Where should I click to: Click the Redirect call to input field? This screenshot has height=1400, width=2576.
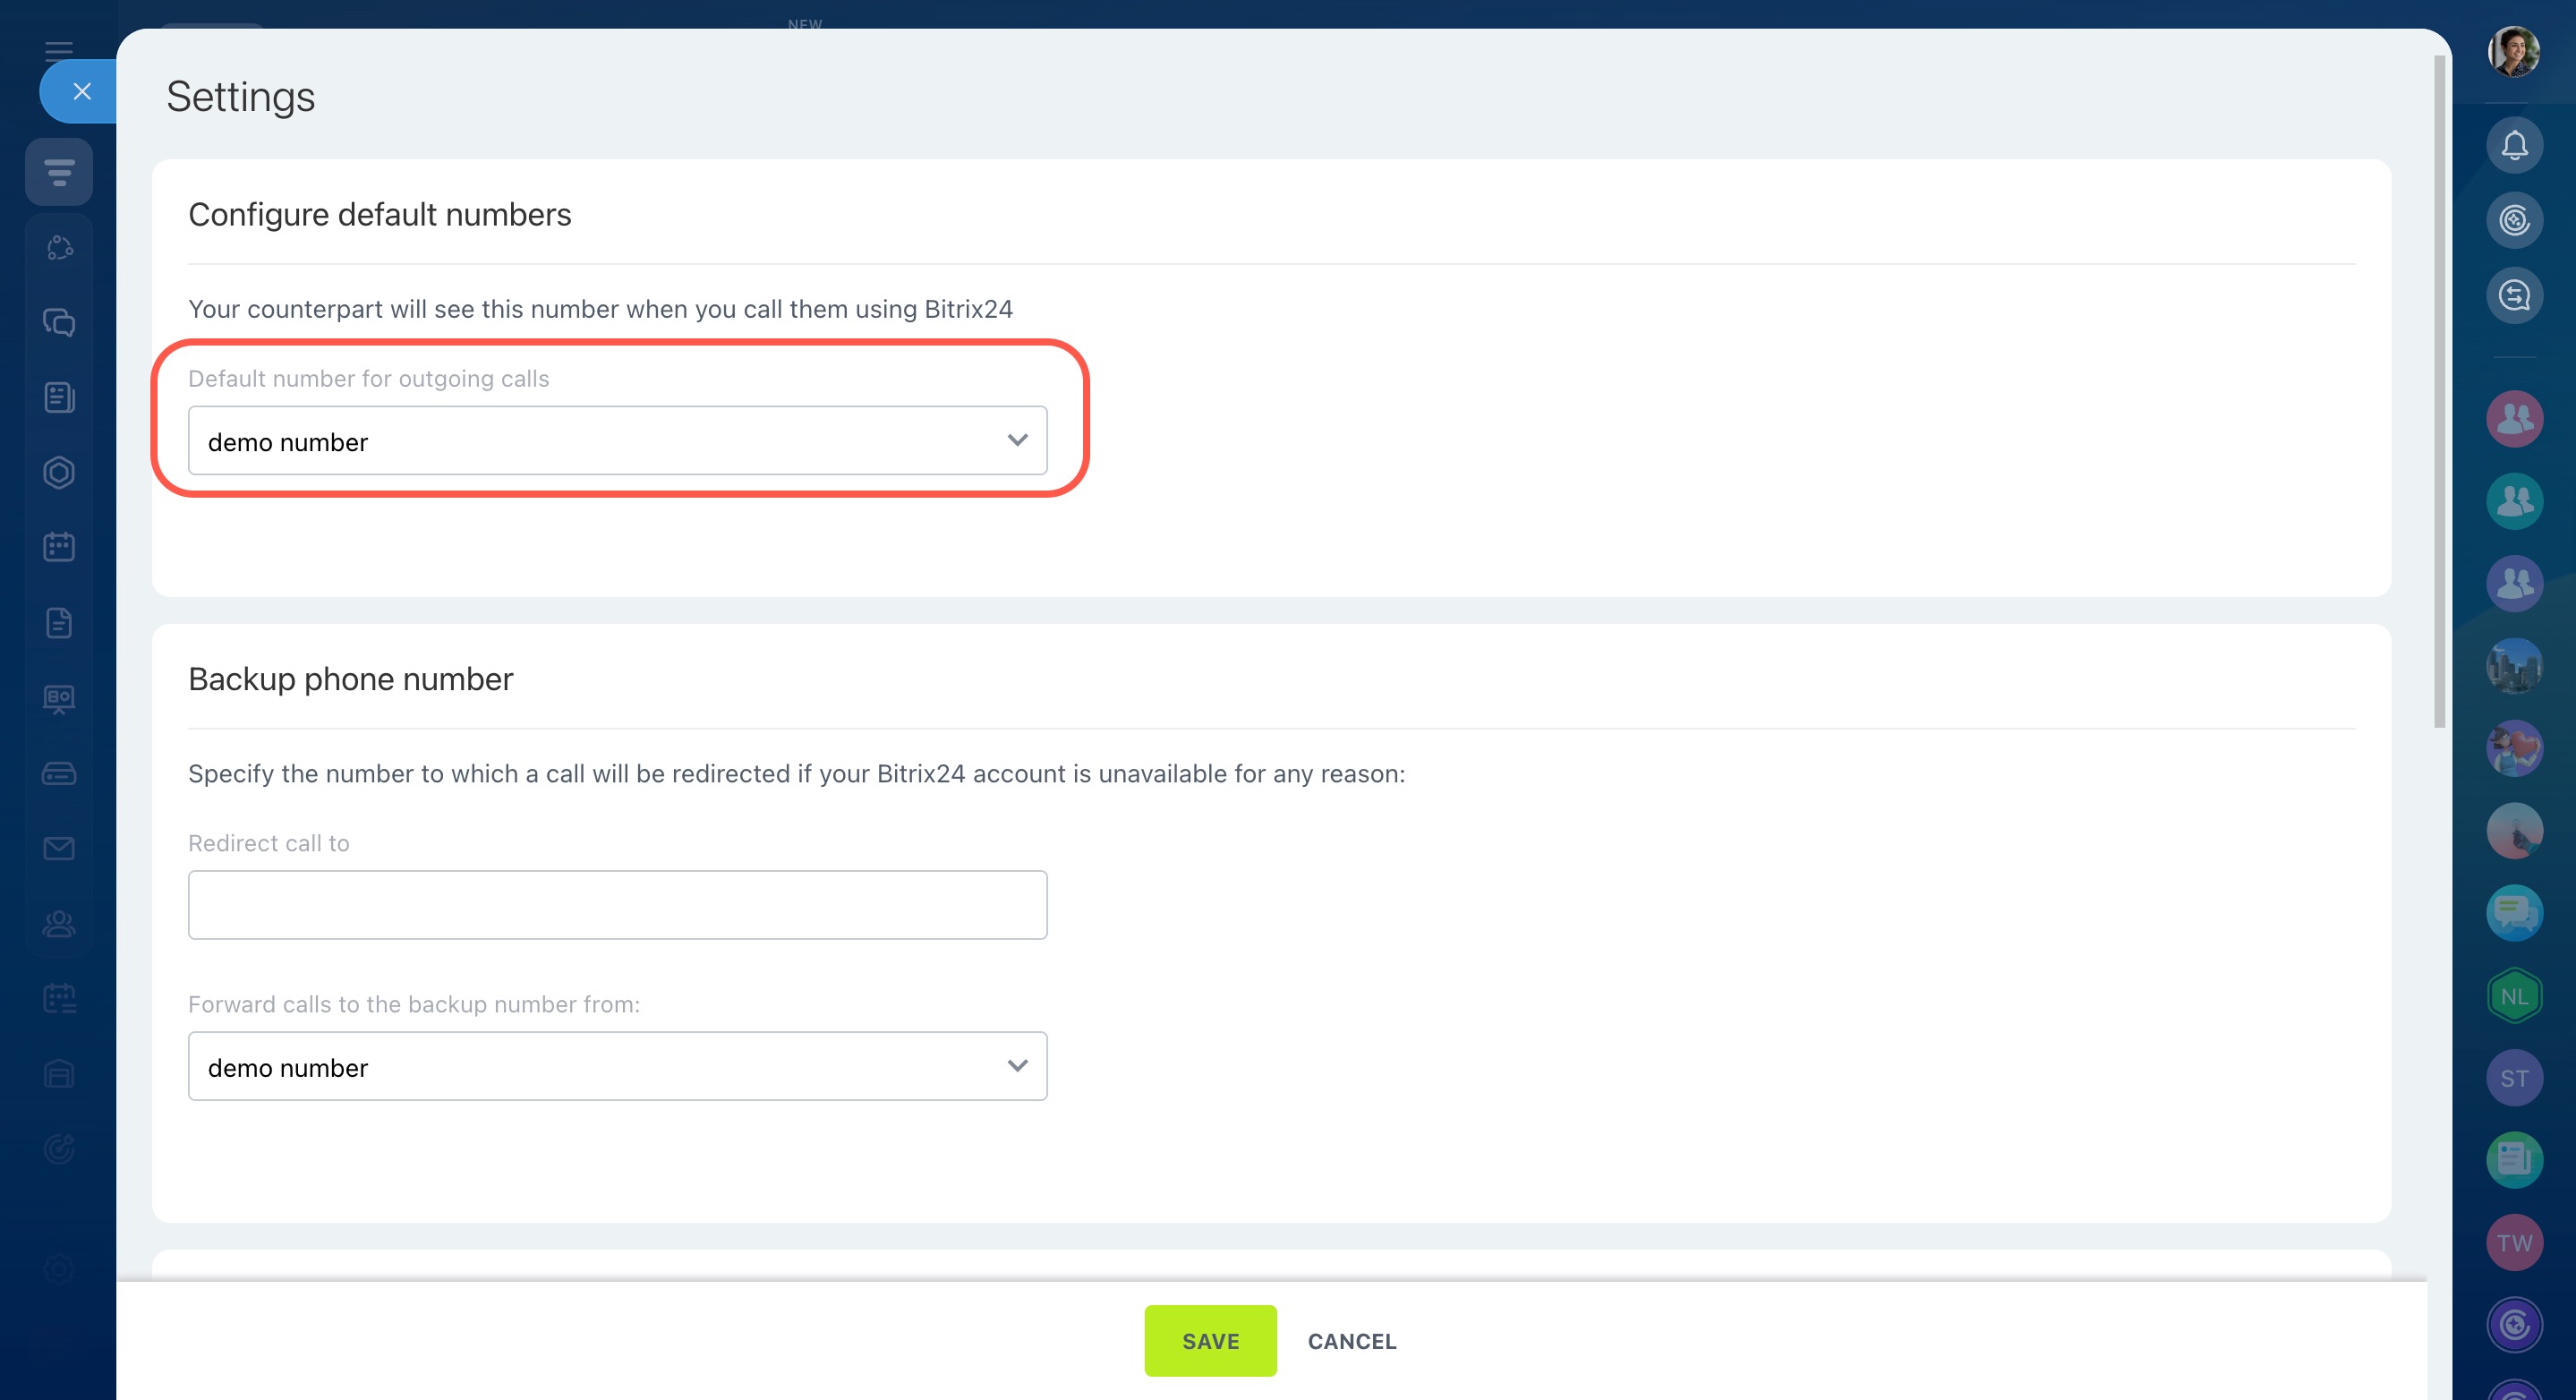pyautogui.click(x=617, y=905)
